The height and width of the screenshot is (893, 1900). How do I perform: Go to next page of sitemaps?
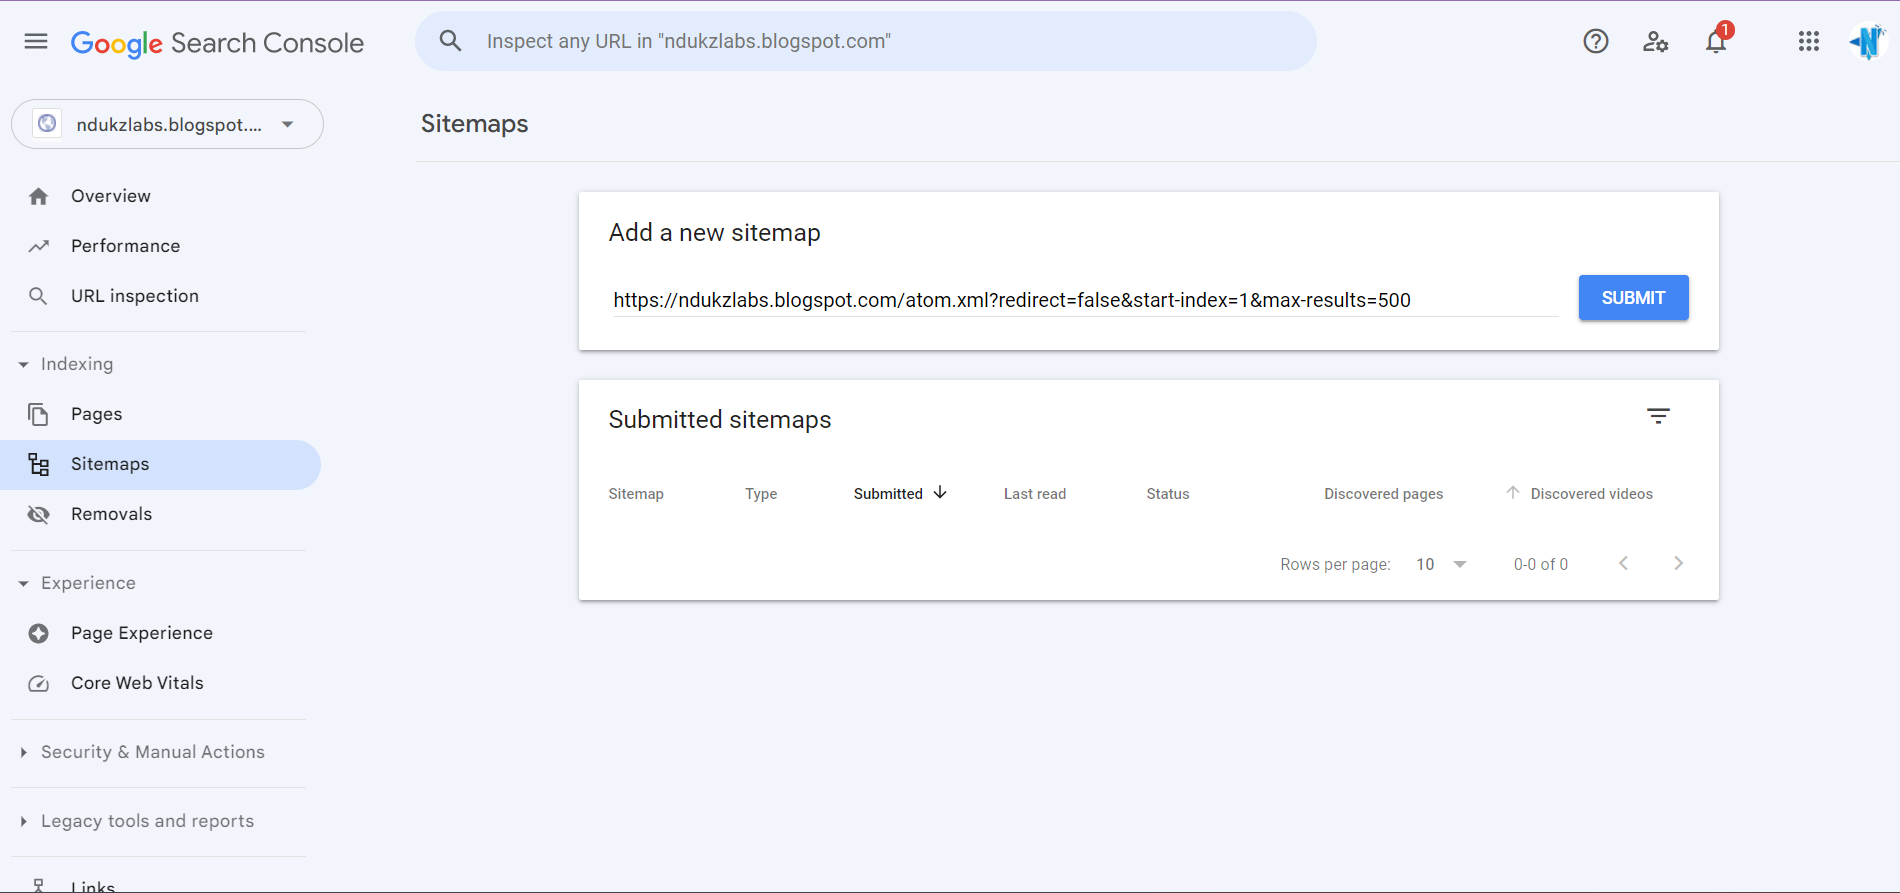coord(1678,564)
